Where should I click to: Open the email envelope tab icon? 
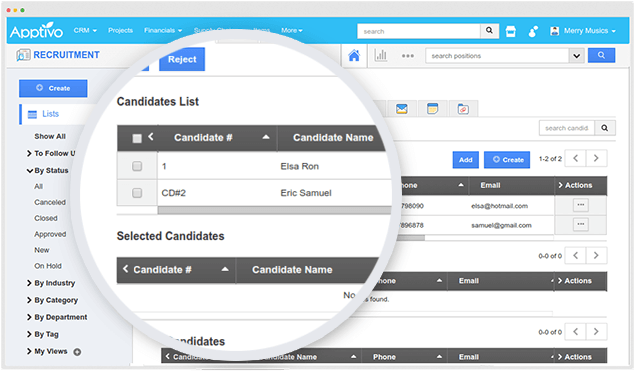402,109
